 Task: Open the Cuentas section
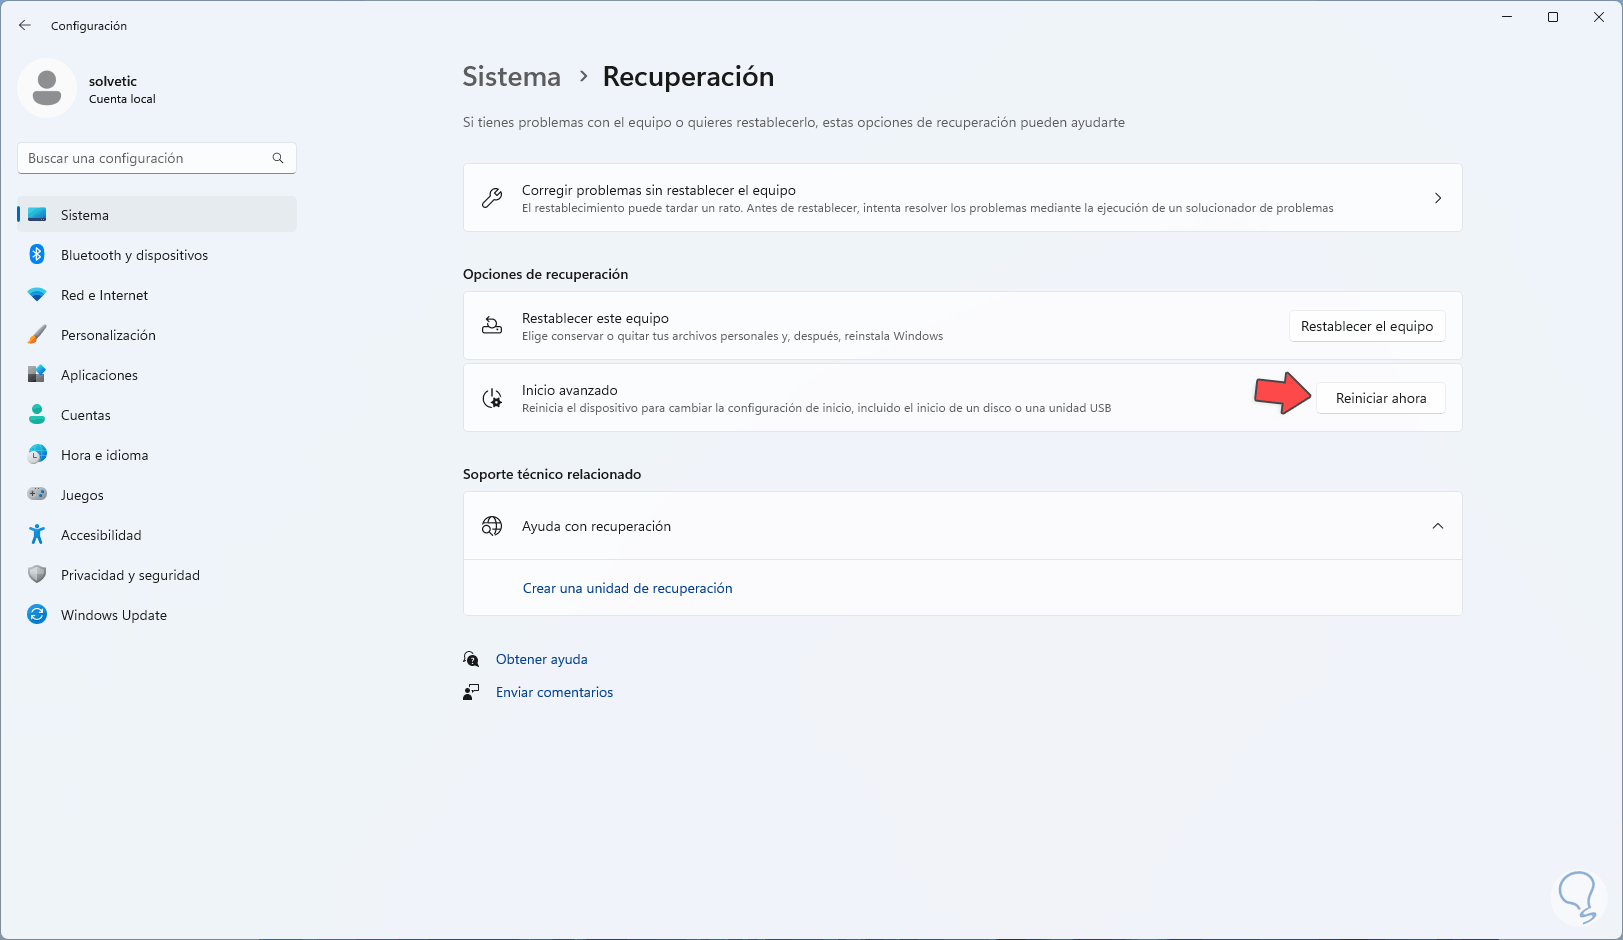click(x=157, y=415)
